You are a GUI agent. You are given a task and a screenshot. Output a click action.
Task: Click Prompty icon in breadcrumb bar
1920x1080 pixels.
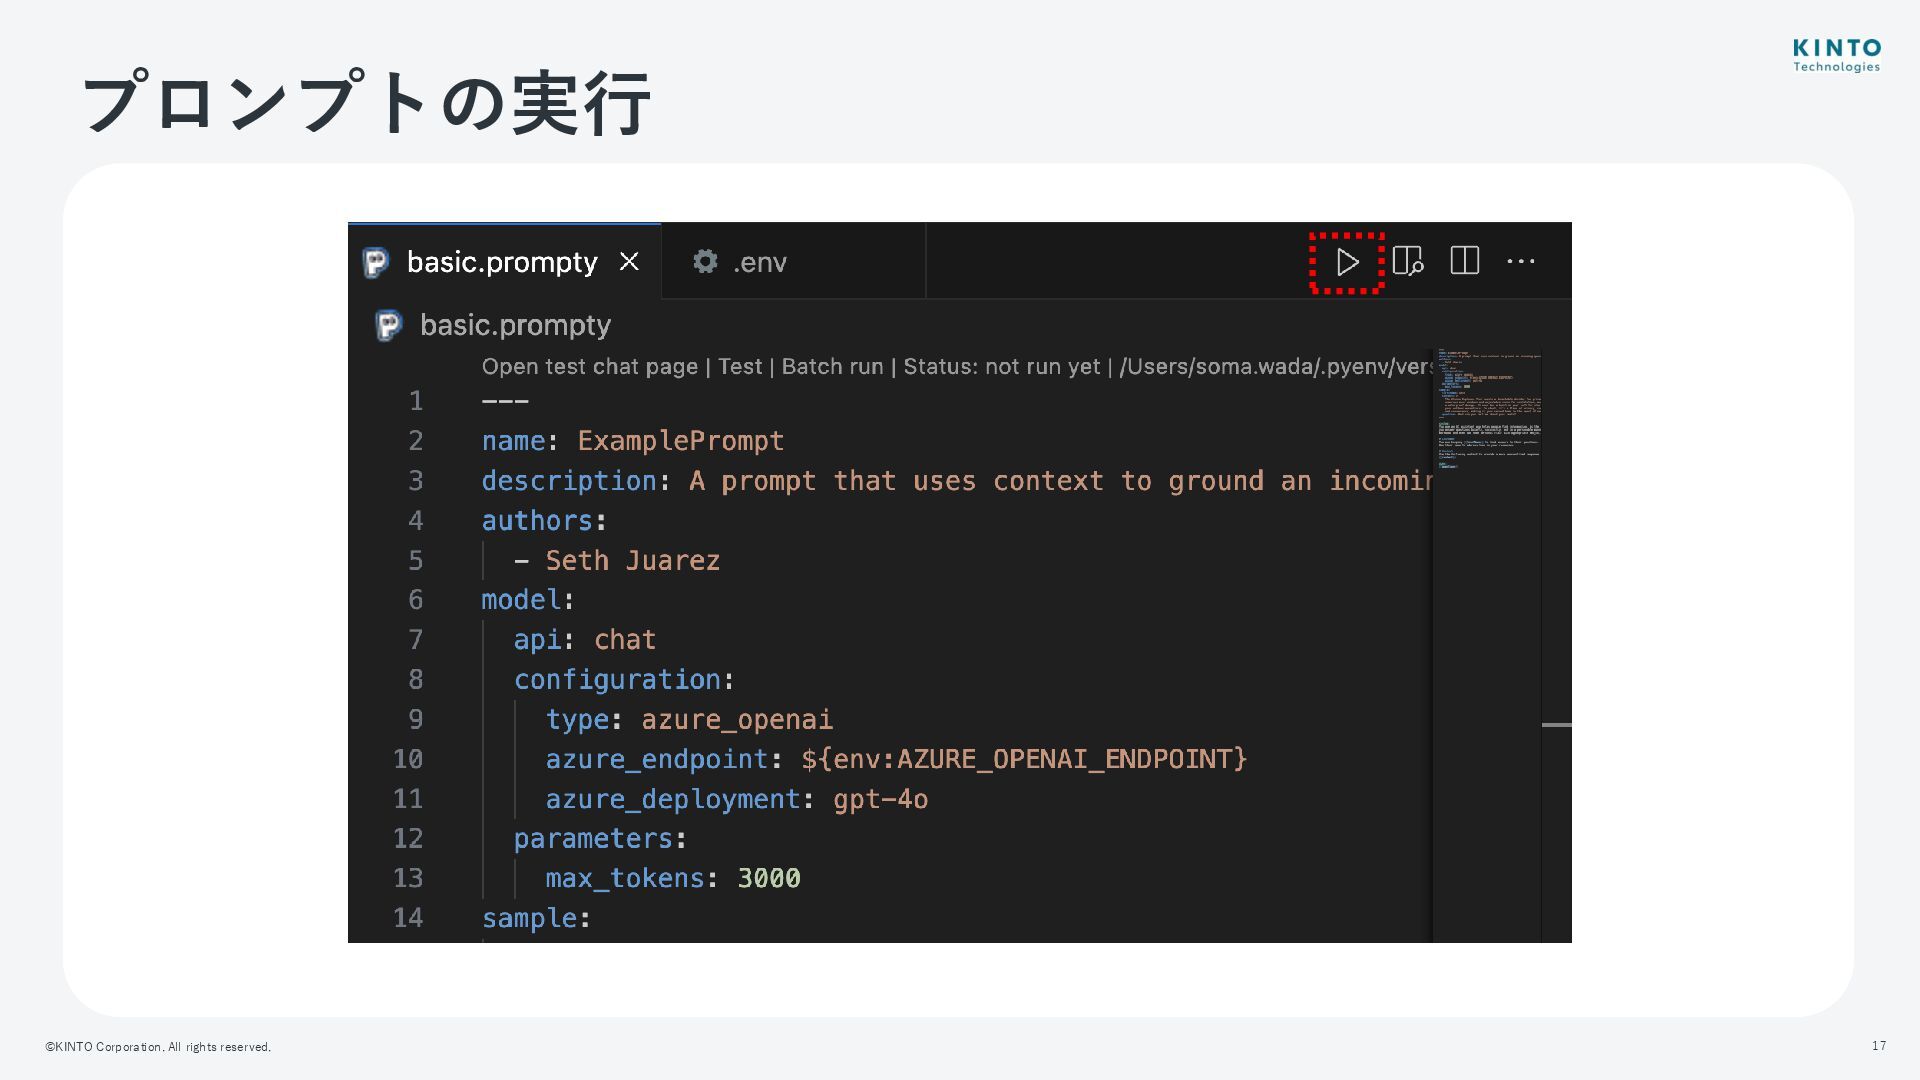coord(388,325)
